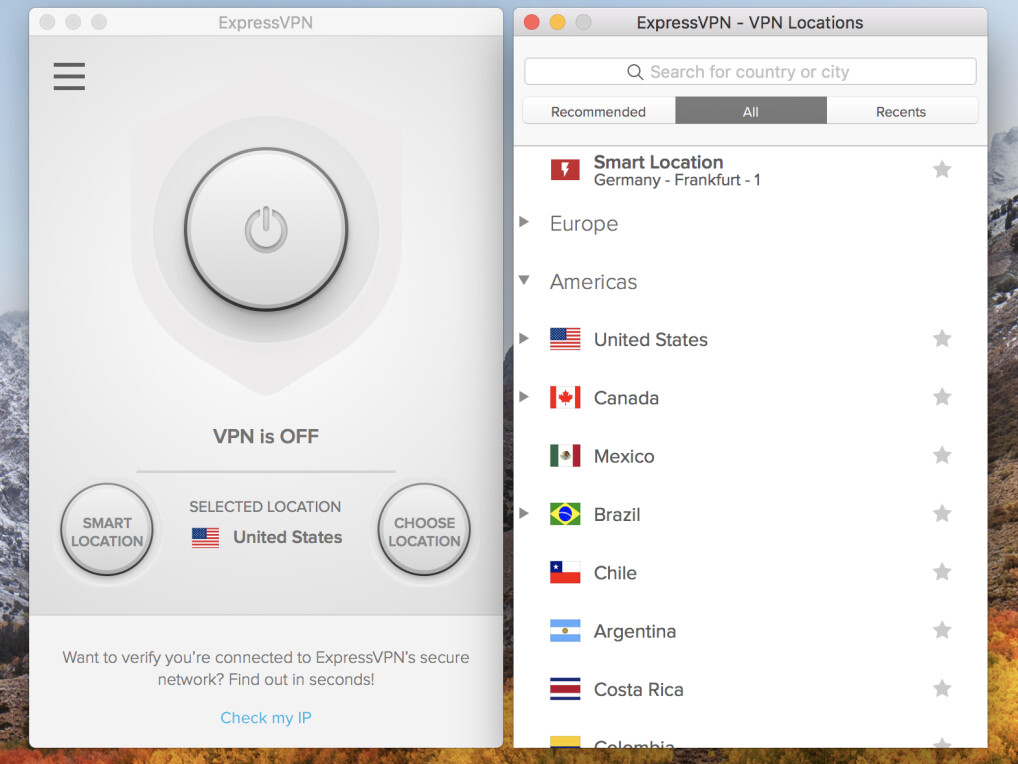Select the Mexico flag icon
Screen dimensions: 1018x764
tap(565, 456)
